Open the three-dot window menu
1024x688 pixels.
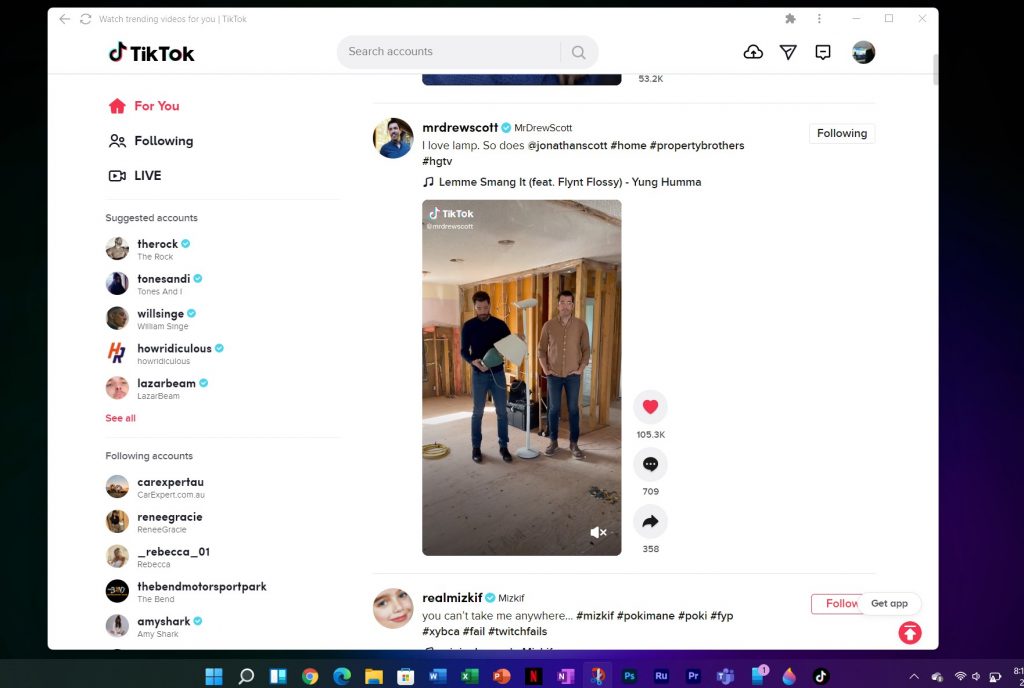tap(819, 18)
